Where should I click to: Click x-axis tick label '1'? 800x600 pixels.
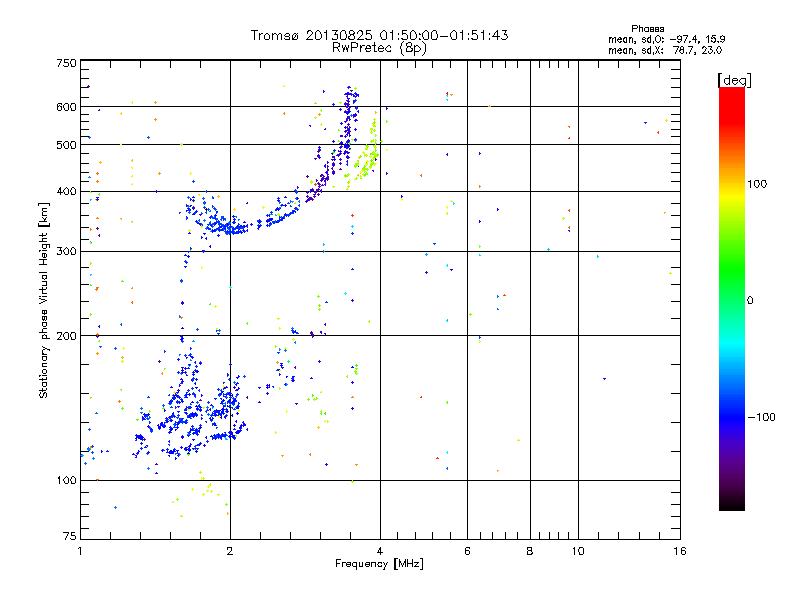click(80, 551)
